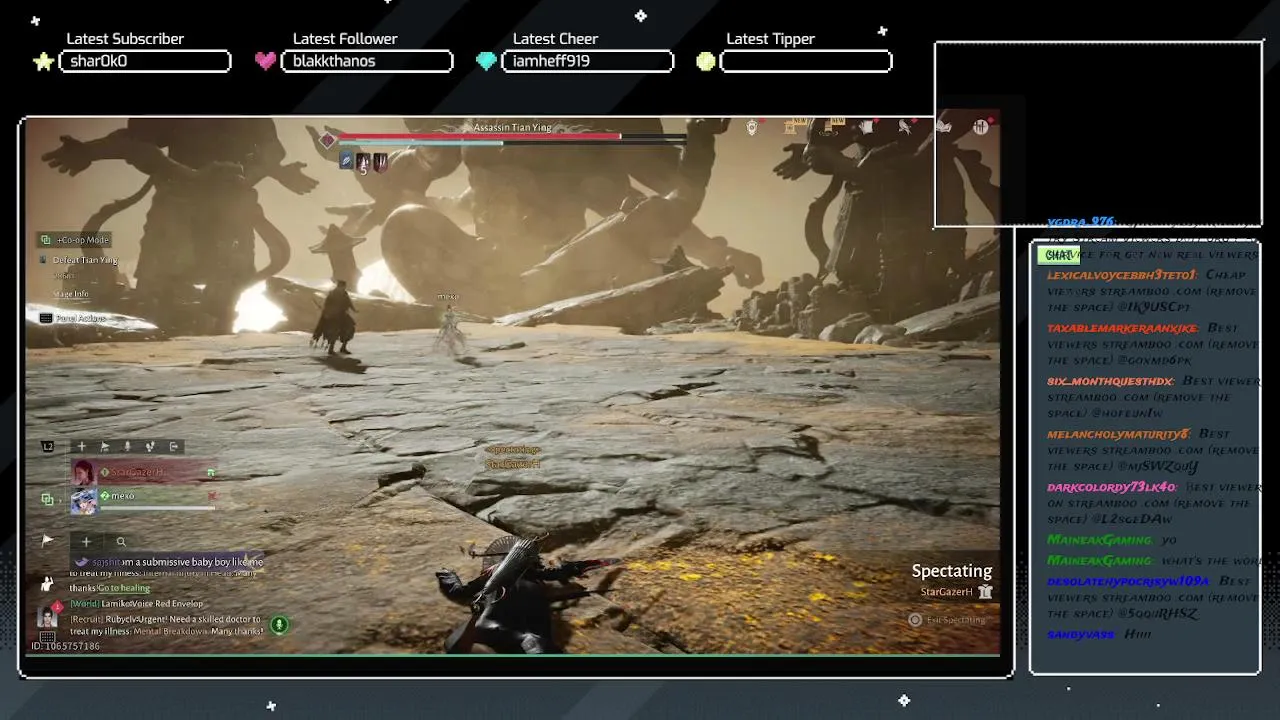This screenshot has width=1280, height=720.
Task: Click the Panel Actions keyboard icon
Action: pos(45,318)
